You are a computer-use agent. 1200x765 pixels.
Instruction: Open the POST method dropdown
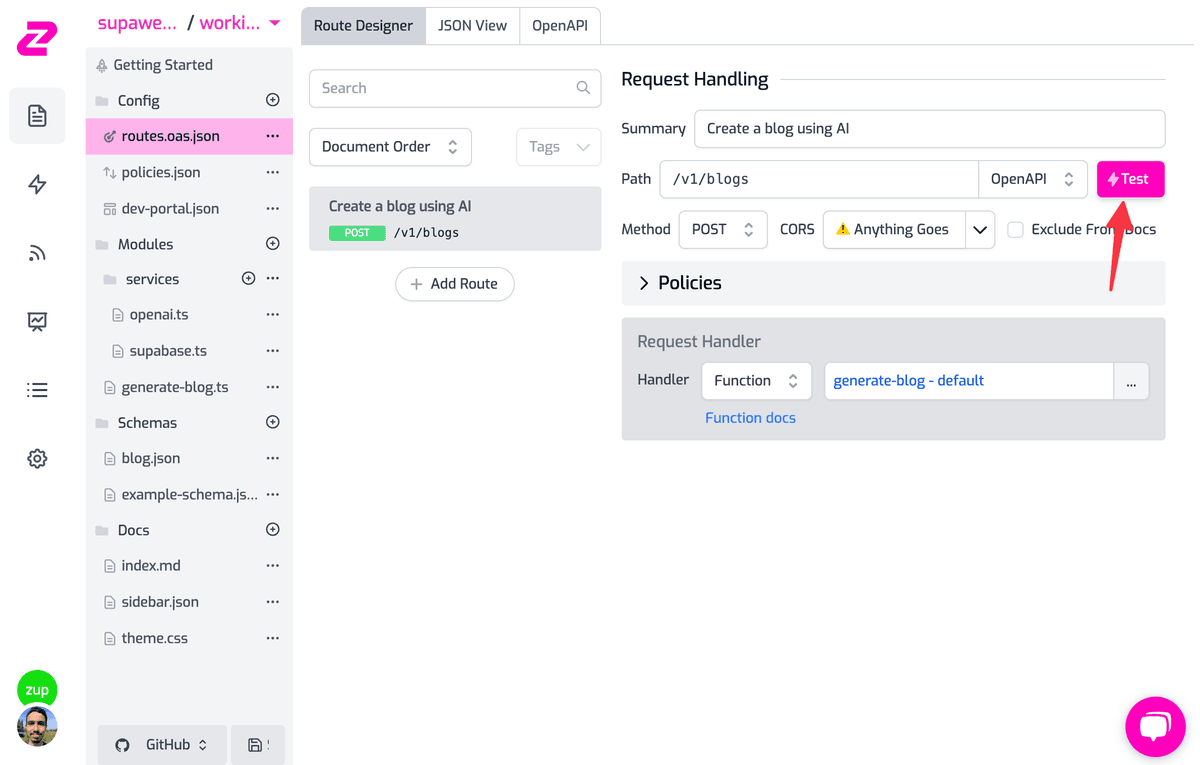(722, 229)
